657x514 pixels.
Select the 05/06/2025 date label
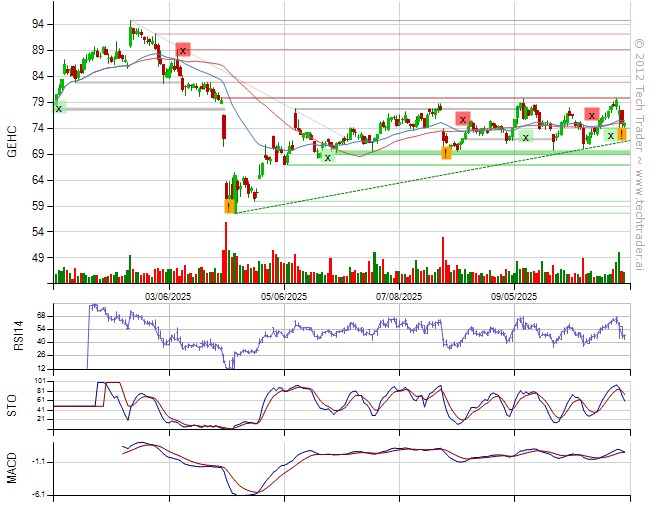(284, 295)
